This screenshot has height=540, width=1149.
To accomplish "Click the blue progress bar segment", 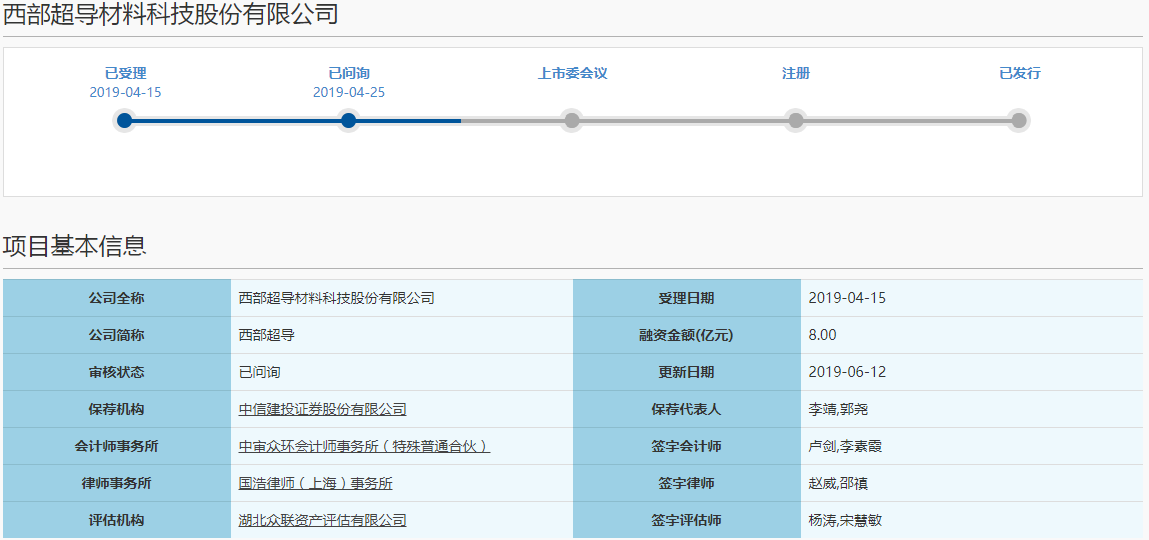I will 293,120.
